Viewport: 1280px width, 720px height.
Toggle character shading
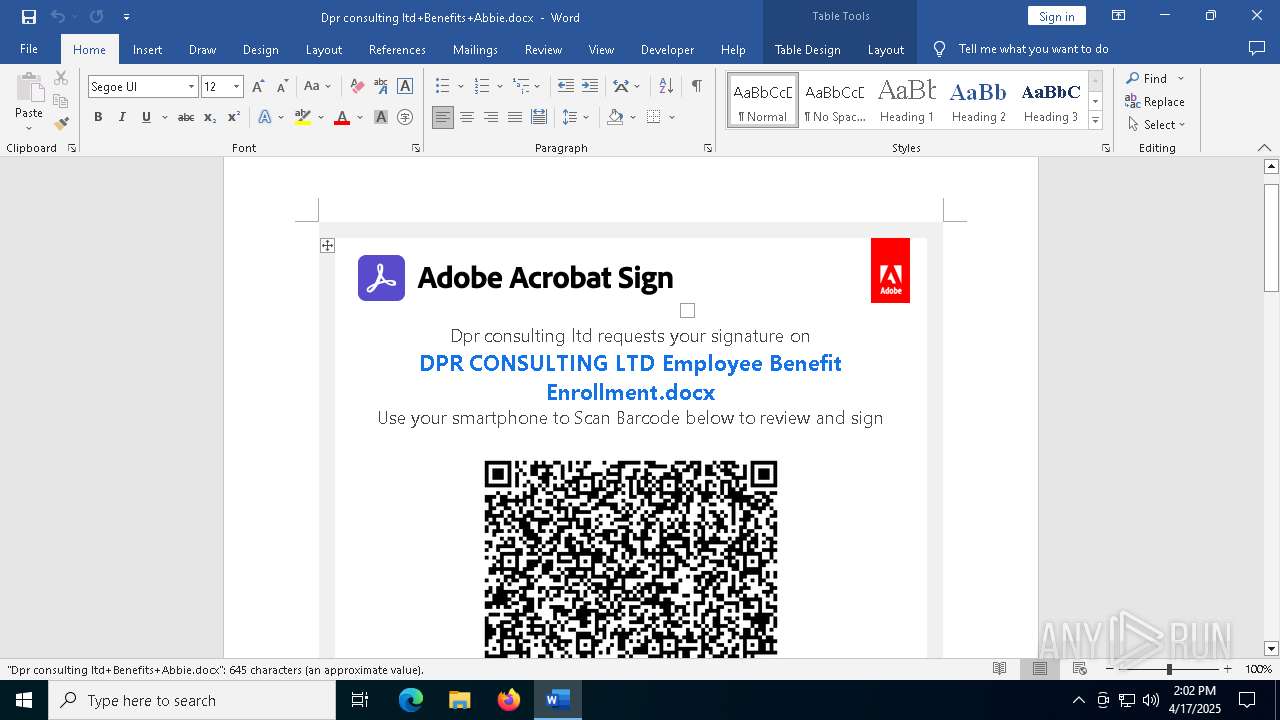click(x=381, y=117)
